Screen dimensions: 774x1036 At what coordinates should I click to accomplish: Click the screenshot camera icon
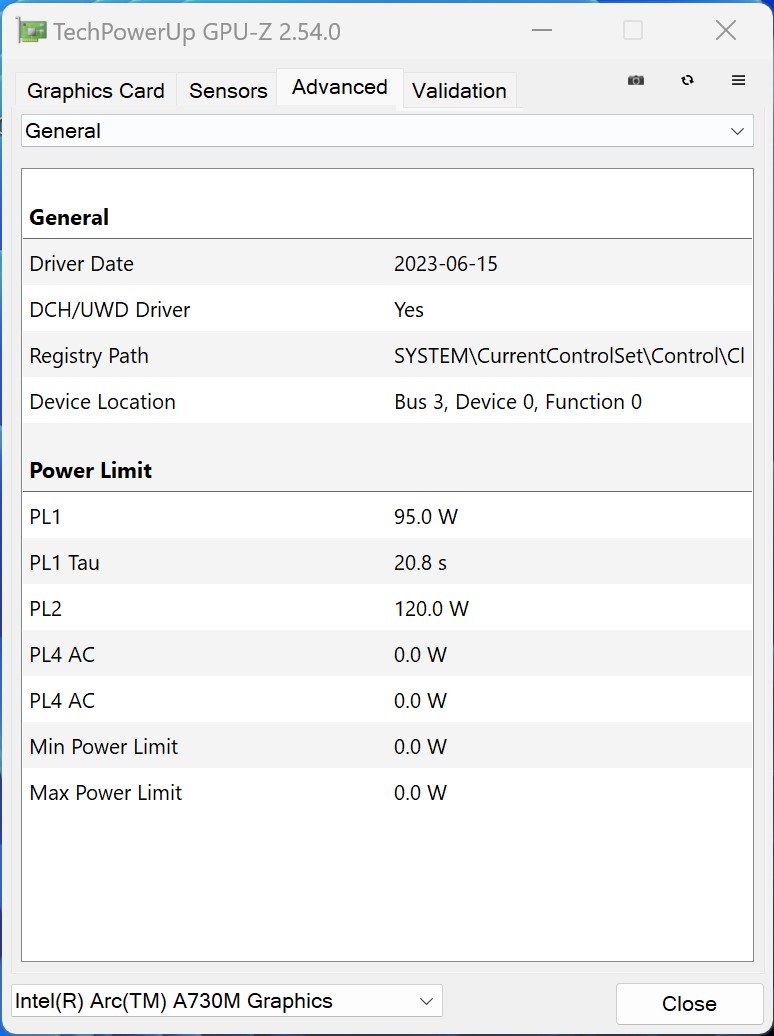[636, 80]
